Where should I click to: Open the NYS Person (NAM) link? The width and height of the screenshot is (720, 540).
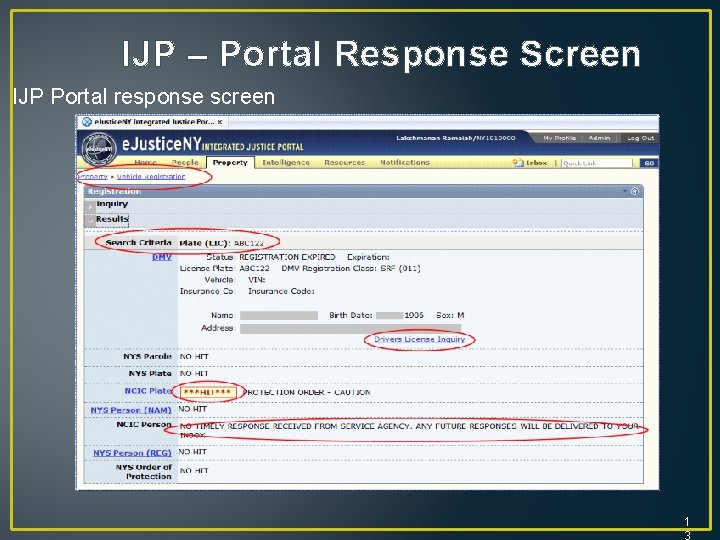pos(131,410)
